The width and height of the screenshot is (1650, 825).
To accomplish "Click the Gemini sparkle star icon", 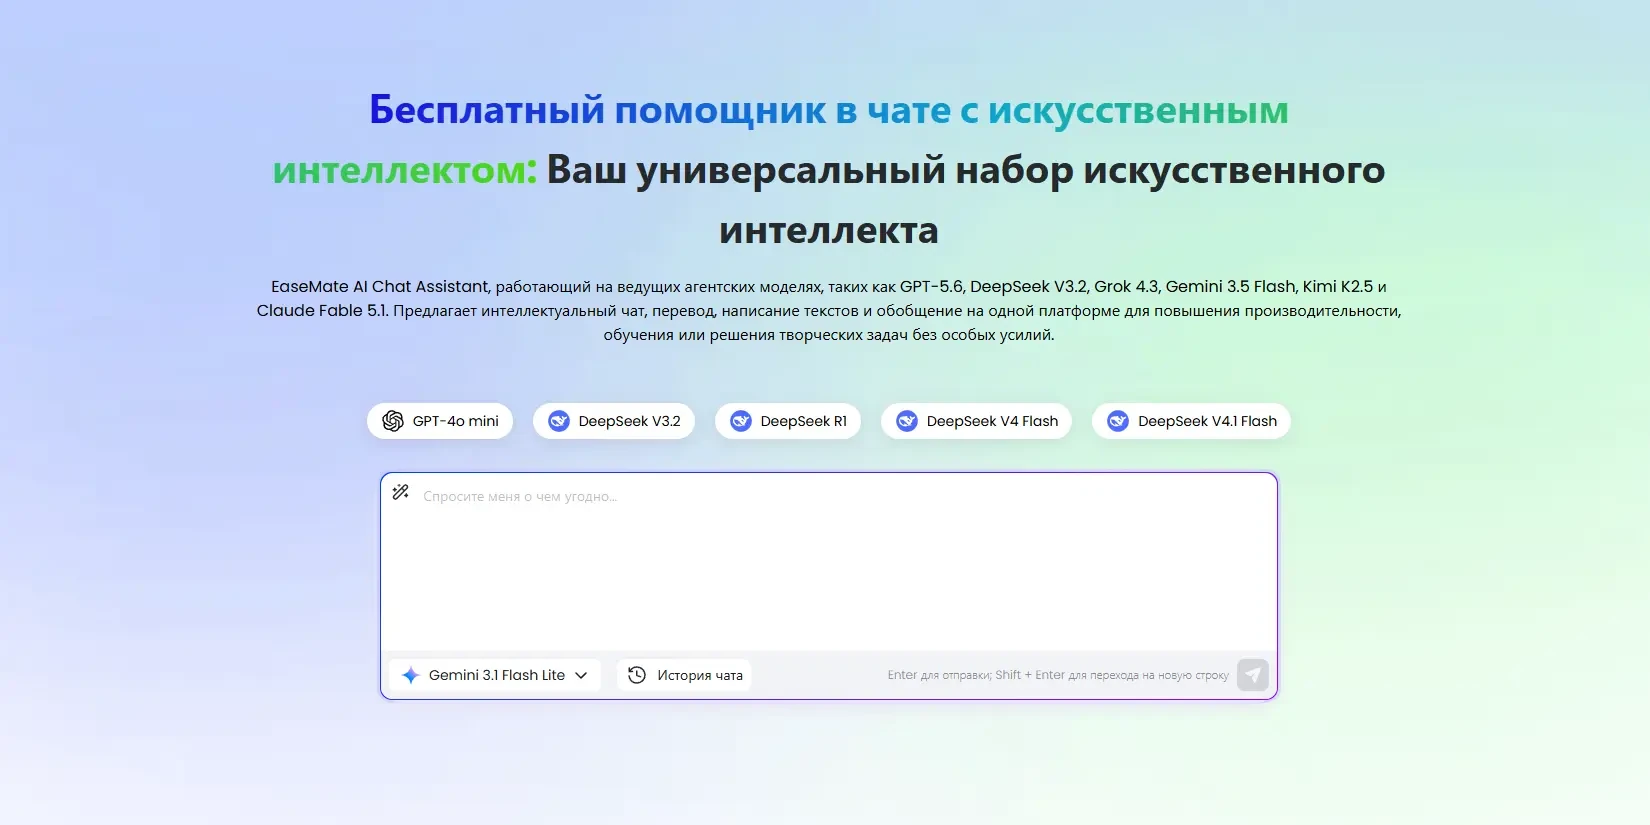I will click(x=410, y=675).
